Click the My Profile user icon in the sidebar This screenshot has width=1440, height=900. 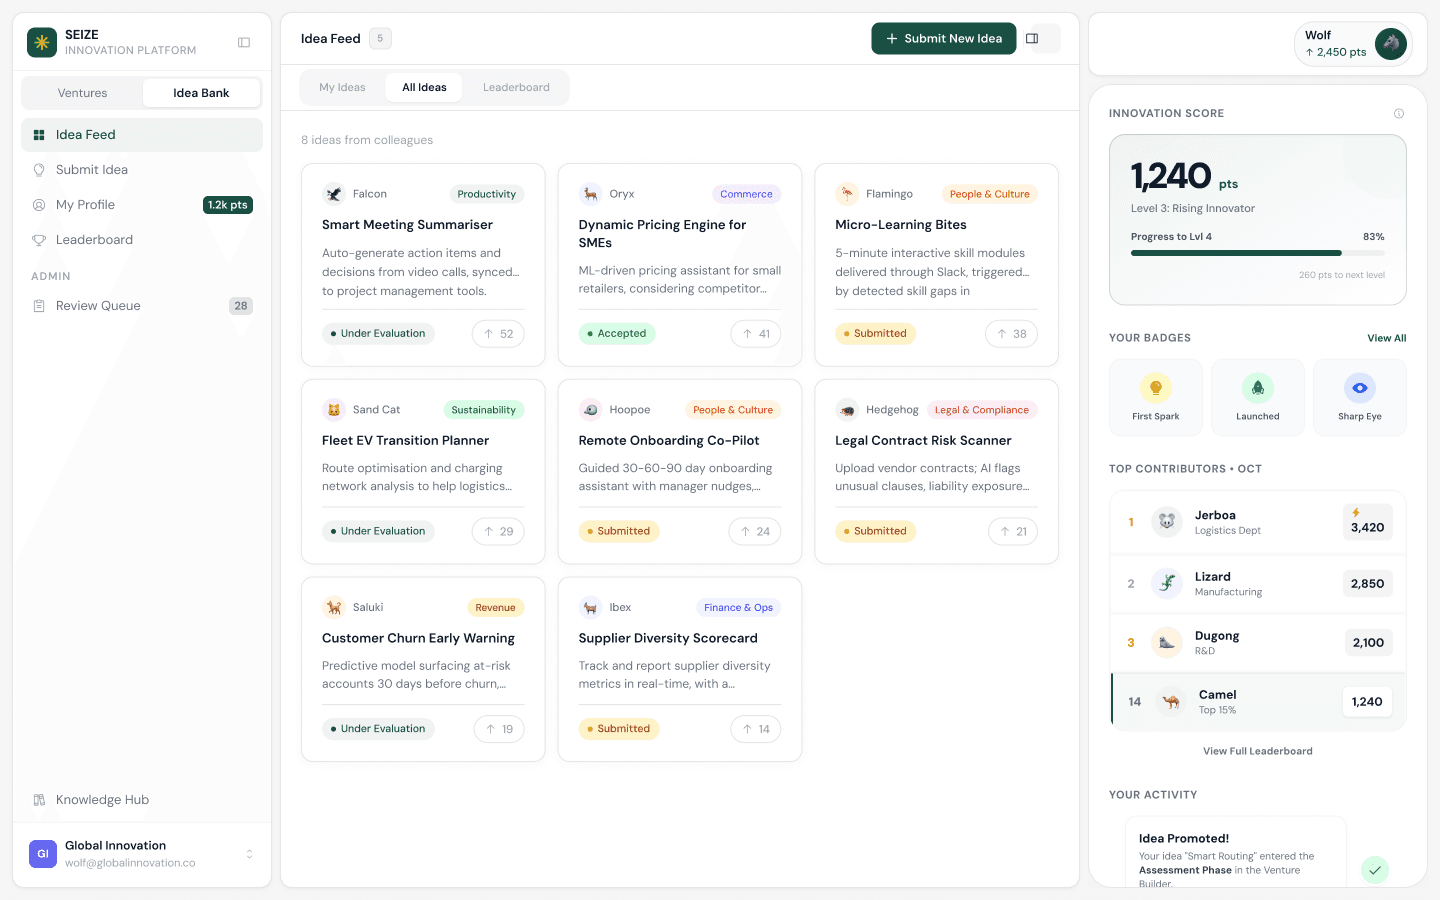tap(39, 205)
